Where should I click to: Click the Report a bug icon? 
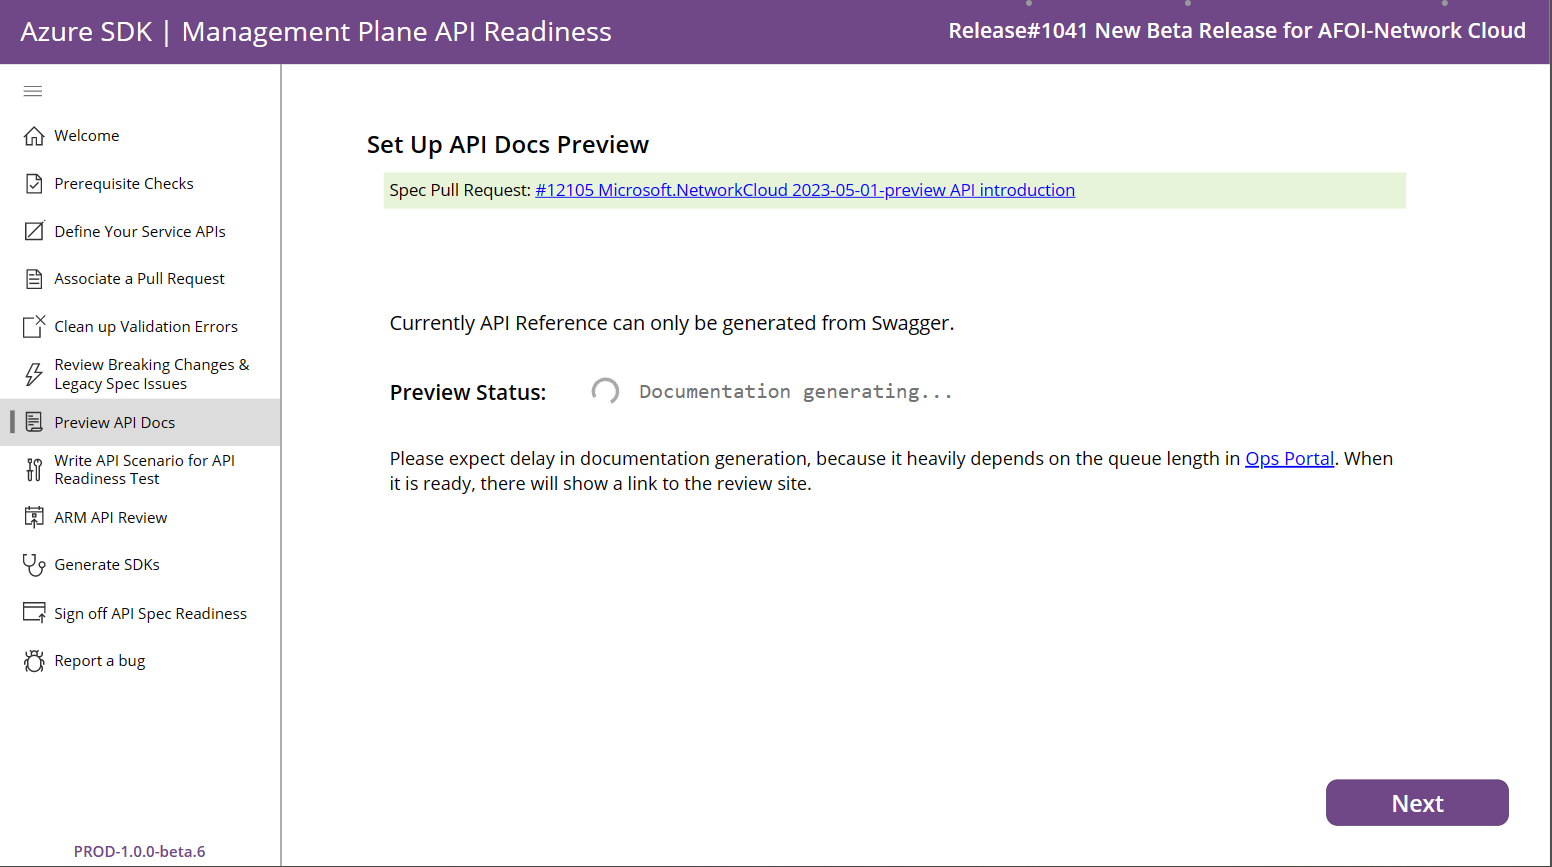32,660
